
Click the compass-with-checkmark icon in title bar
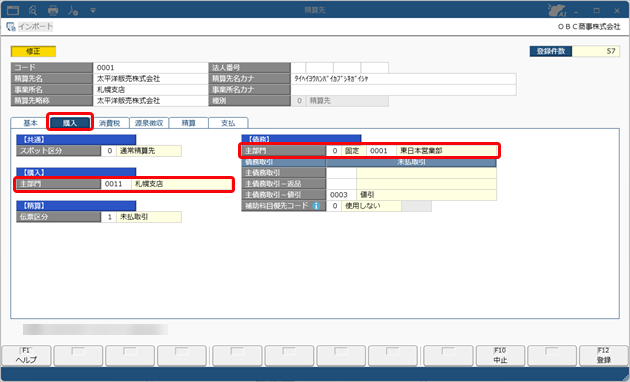pos(73,10)
